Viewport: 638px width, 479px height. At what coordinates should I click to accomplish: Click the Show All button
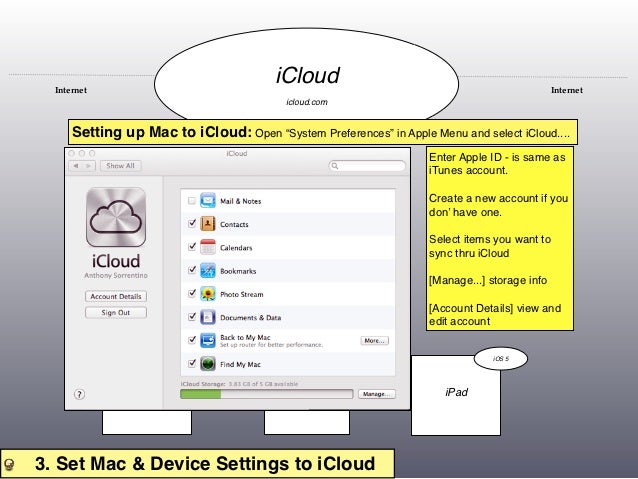(120, 166)
